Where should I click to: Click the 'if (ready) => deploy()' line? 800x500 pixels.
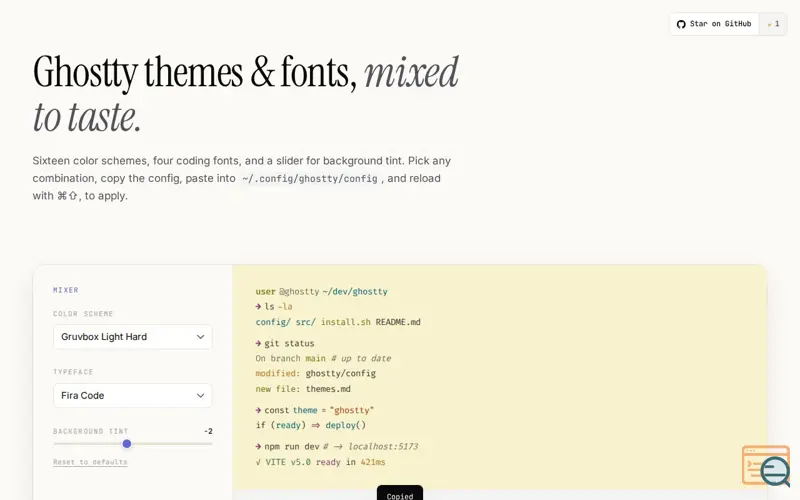[311, 425]
